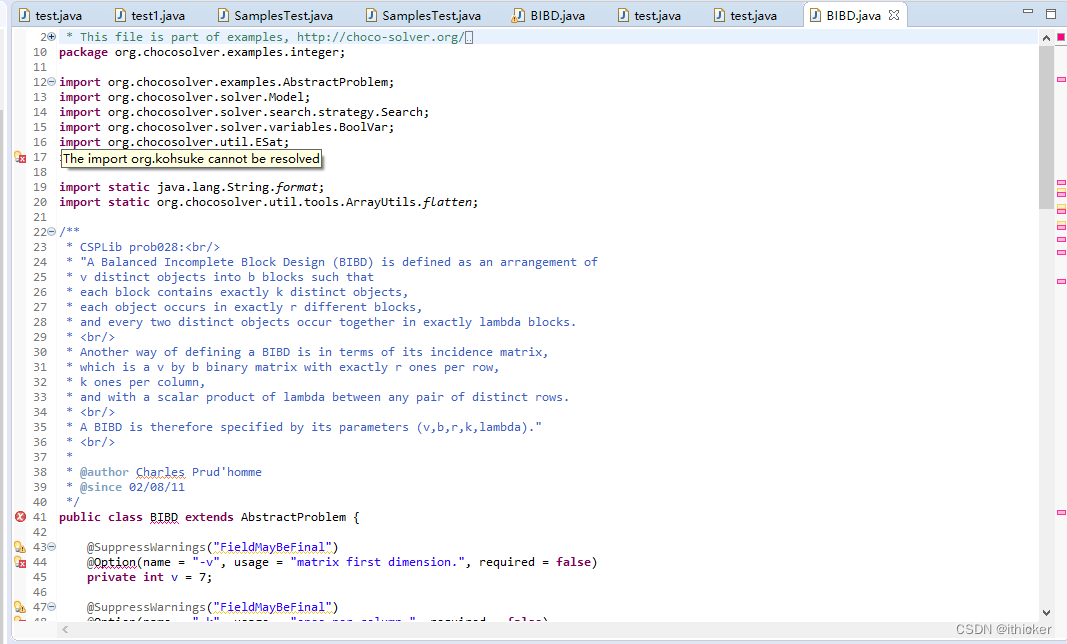Open the error quick-fix bulb on line 44
Image resolution: width=1067 pixels, height=644 pixels.
[x=20, y=562]
